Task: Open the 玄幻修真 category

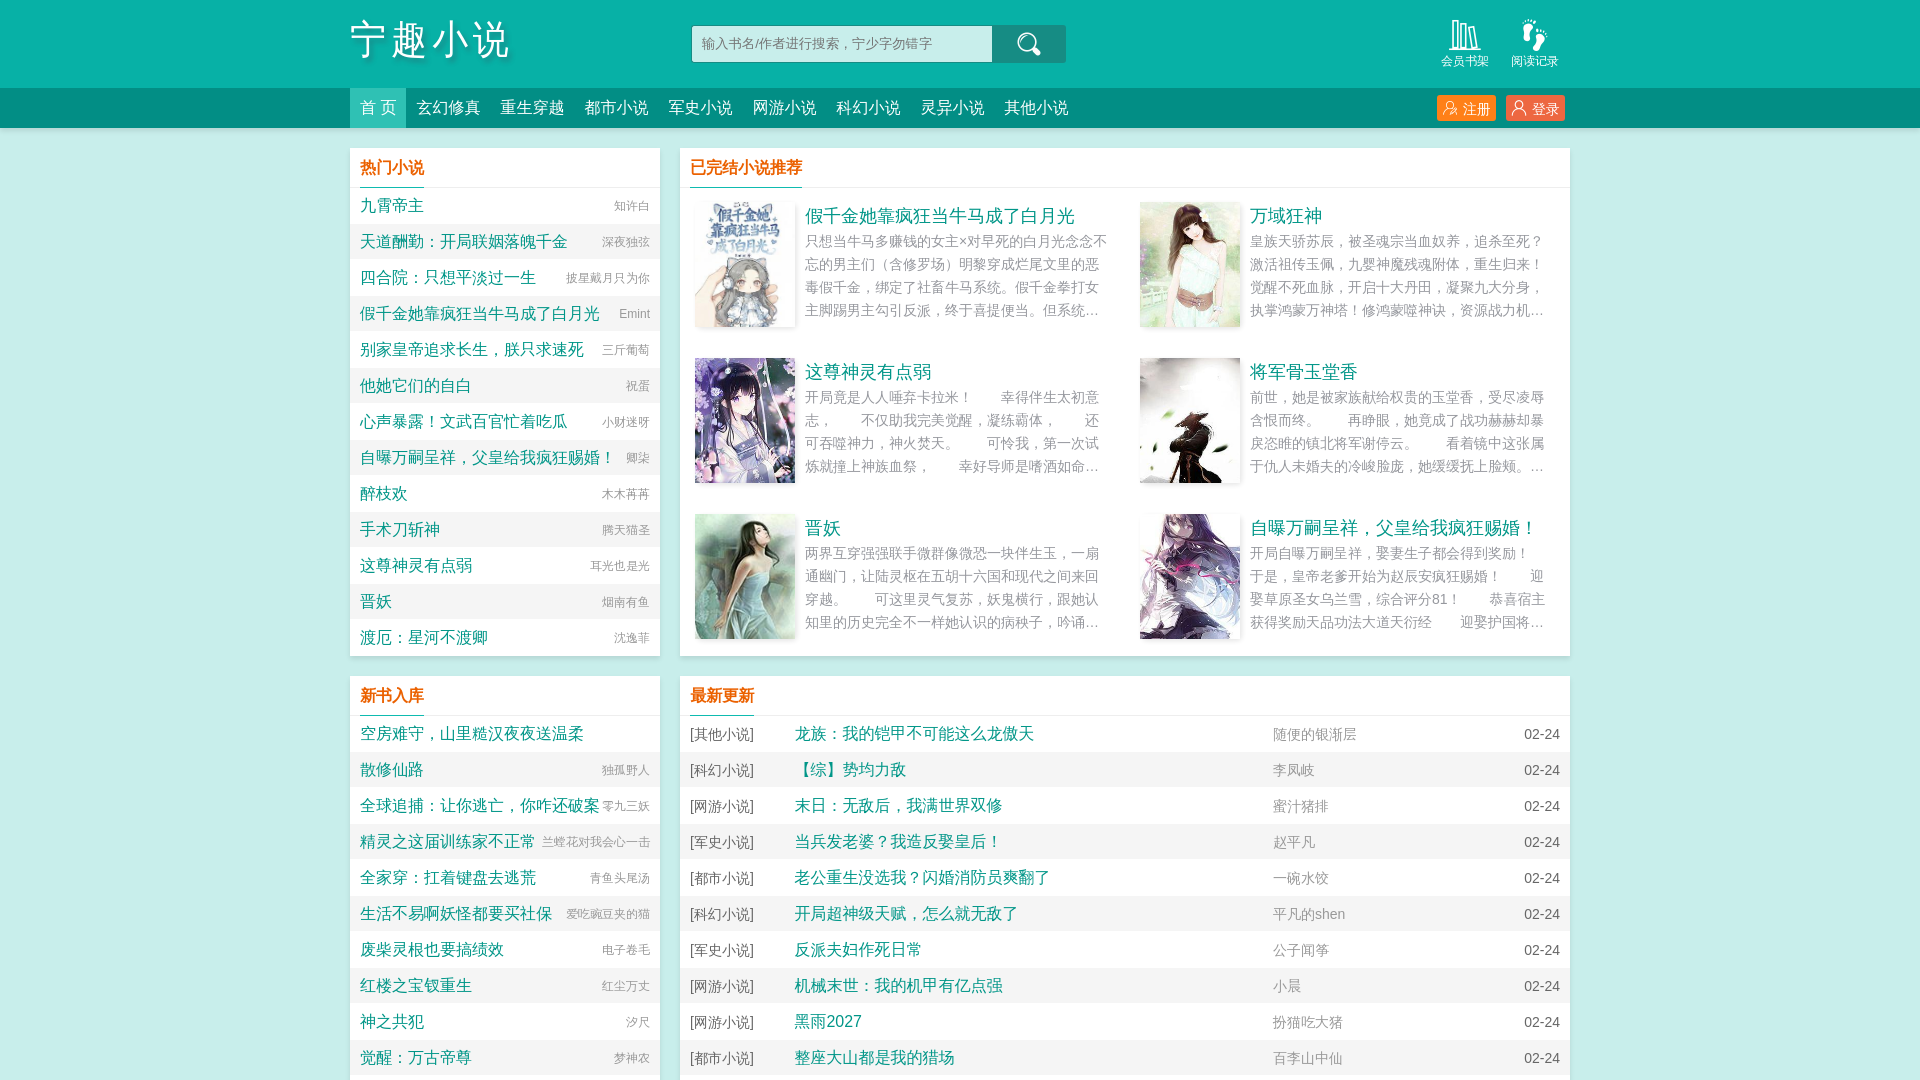Action: pos(448,108)
